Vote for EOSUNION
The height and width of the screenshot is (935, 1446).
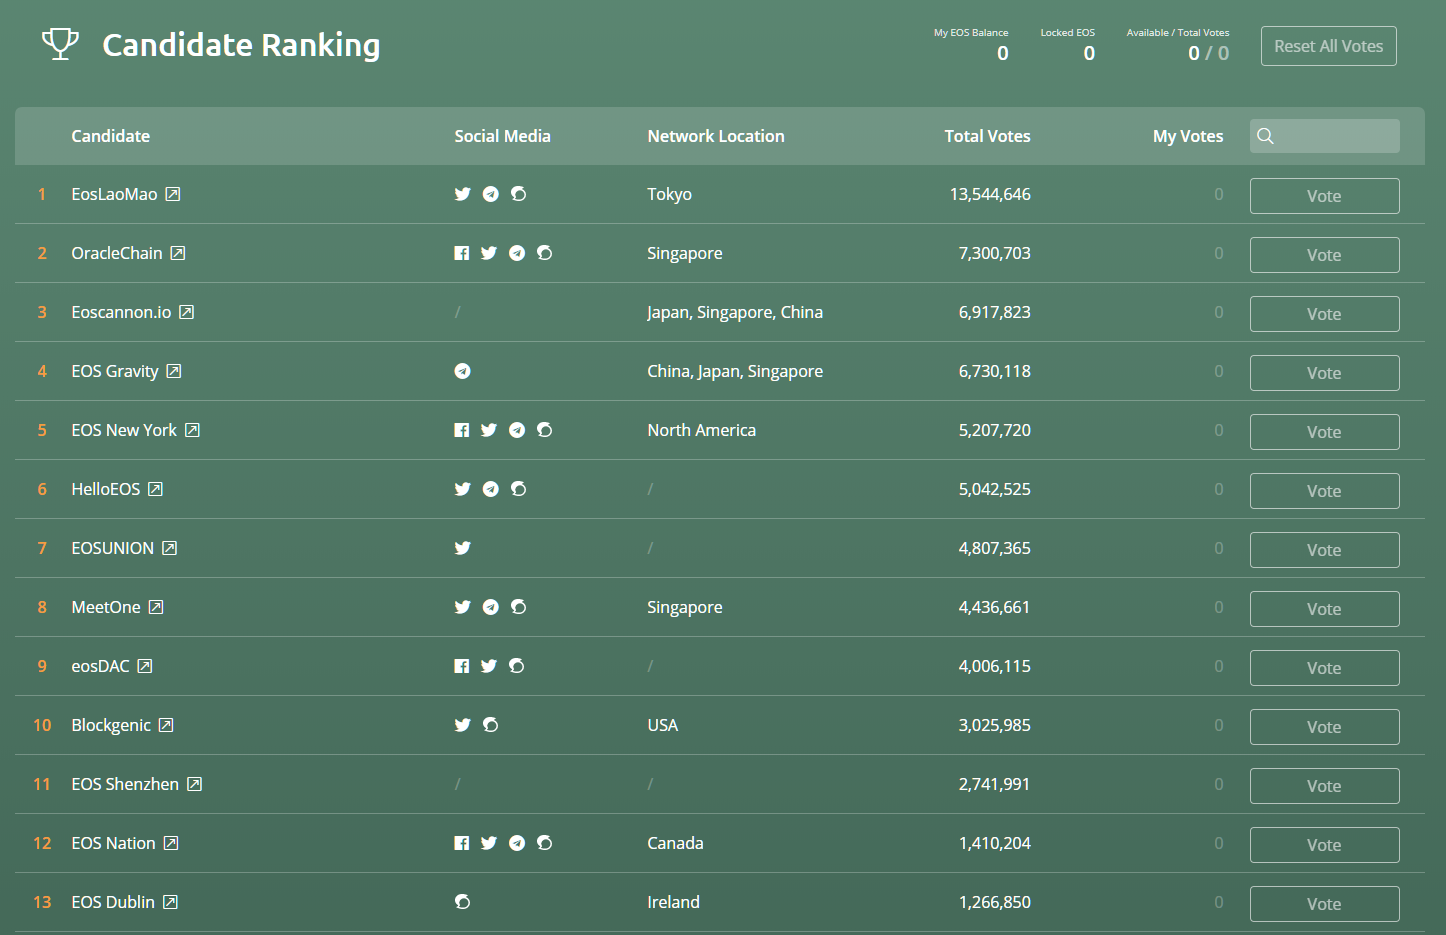[x=1324, y=550]
